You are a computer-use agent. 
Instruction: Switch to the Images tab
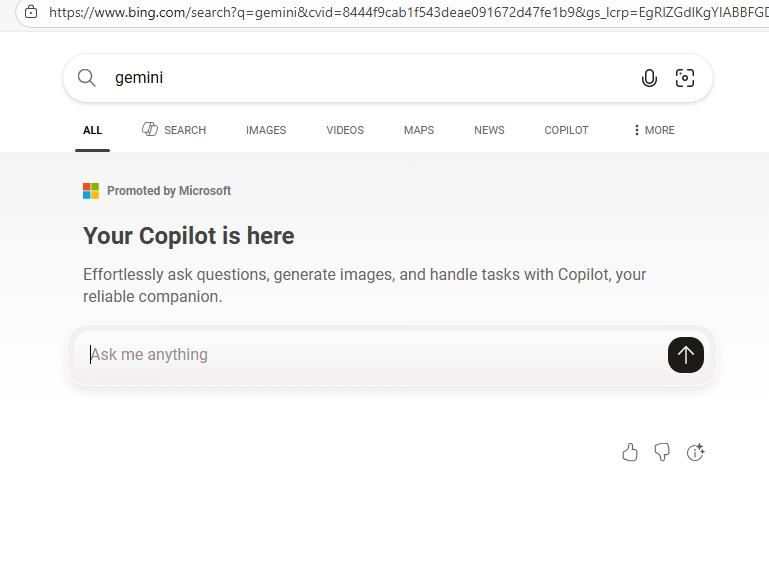coord(266,130)
